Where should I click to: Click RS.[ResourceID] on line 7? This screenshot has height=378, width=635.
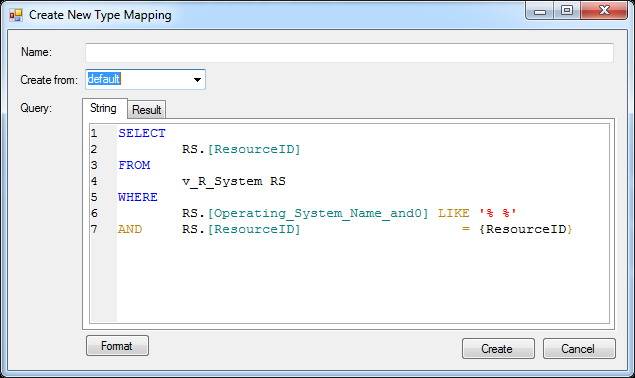click(241, 229)
